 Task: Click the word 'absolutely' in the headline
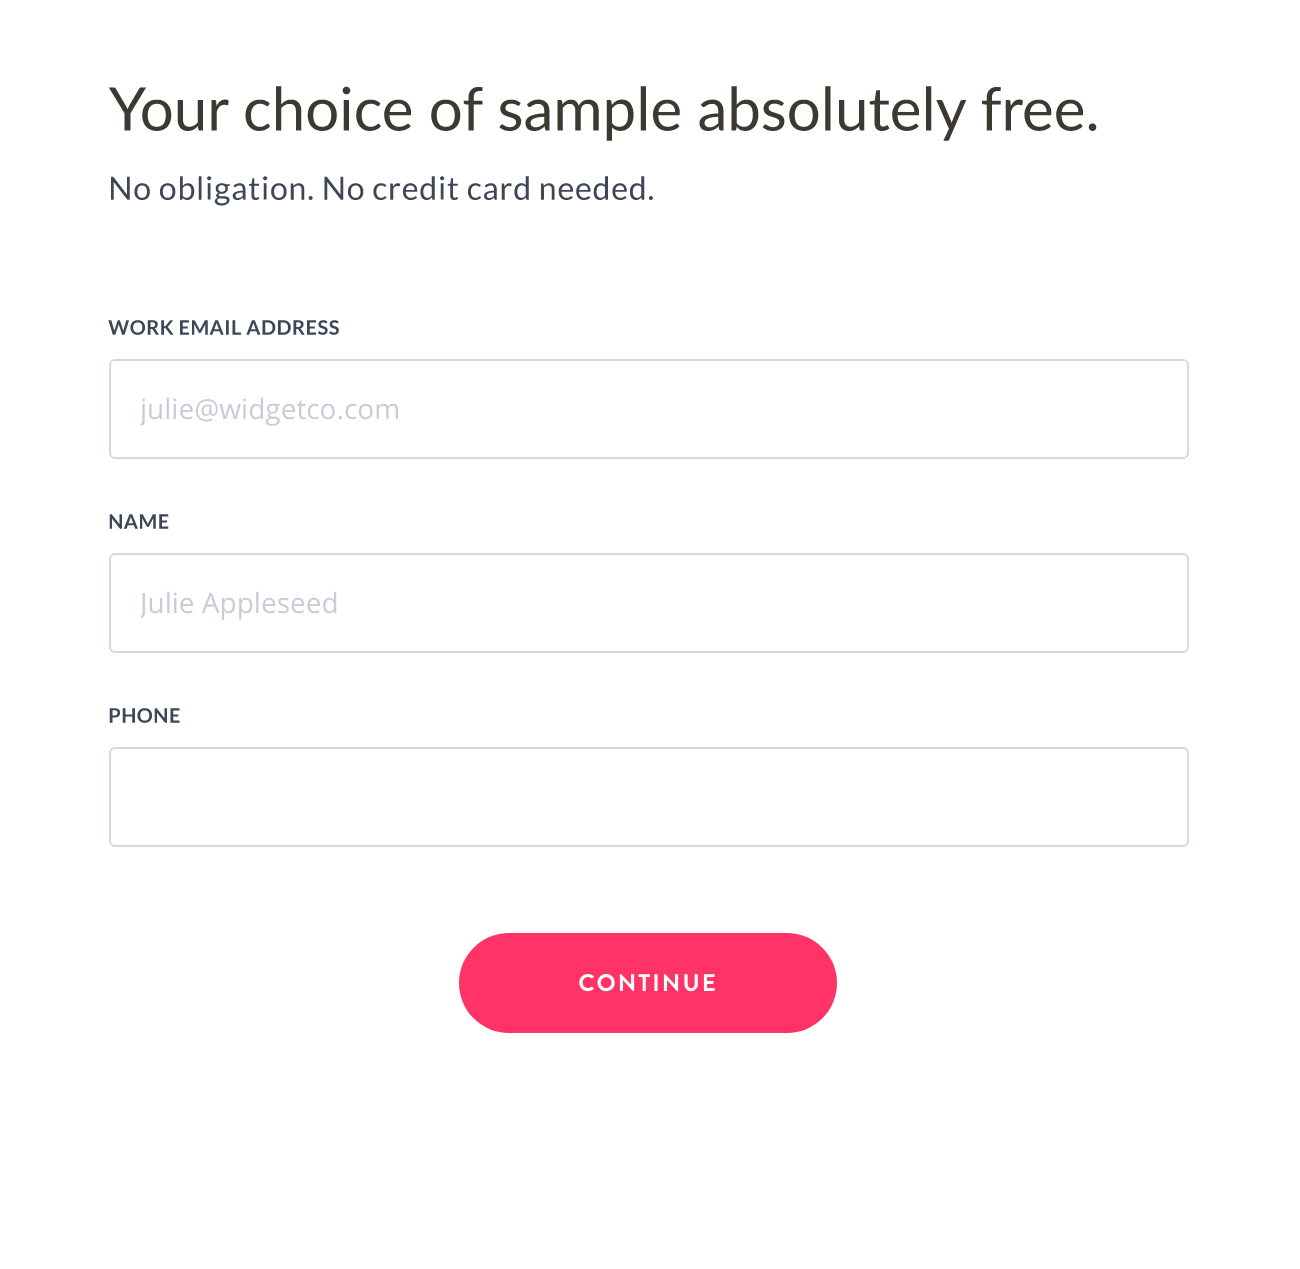832,111
